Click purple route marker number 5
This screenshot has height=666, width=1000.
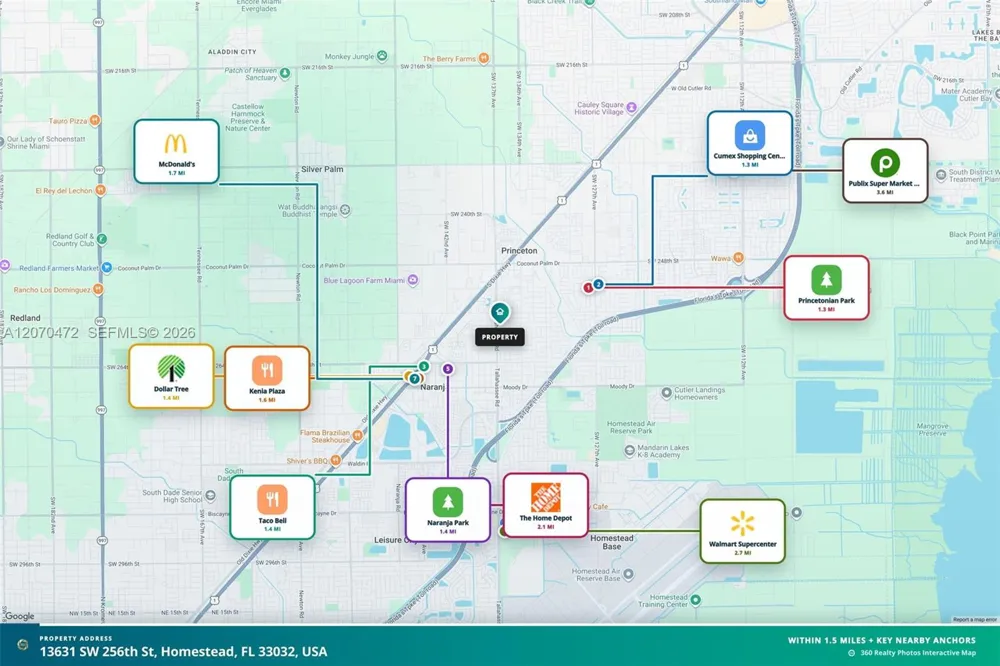(x=448, y=369)
